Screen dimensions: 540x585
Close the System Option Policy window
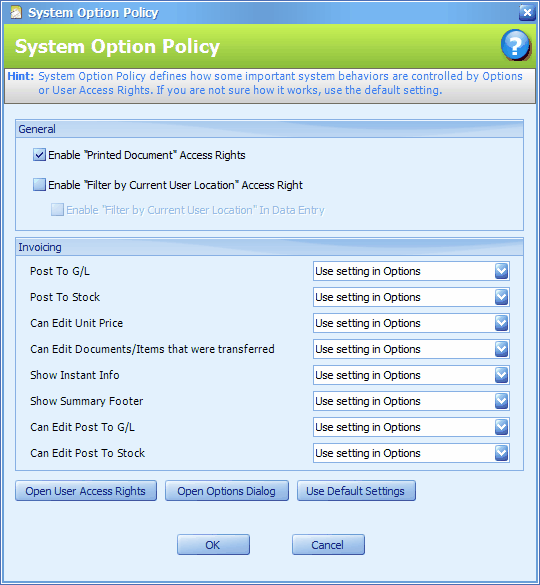pos(527,13)
